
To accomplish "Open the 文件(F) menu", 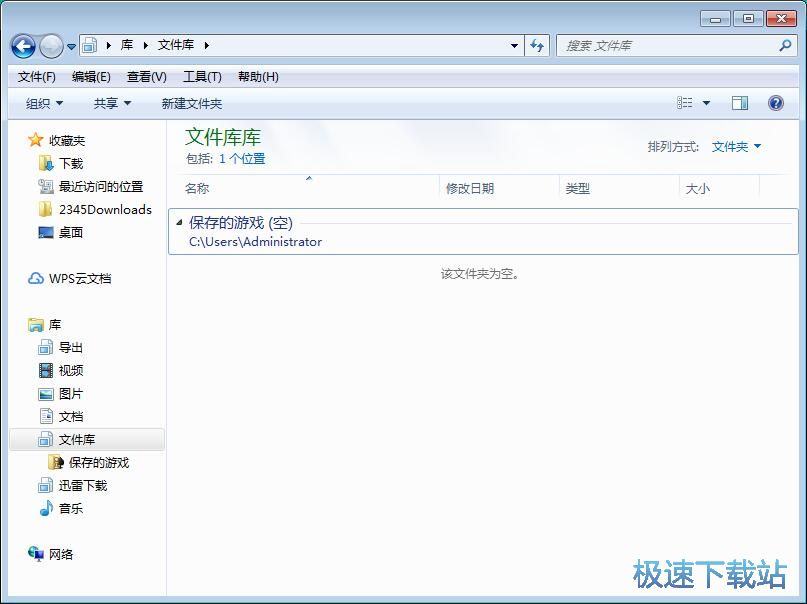I will click(37, 77).
